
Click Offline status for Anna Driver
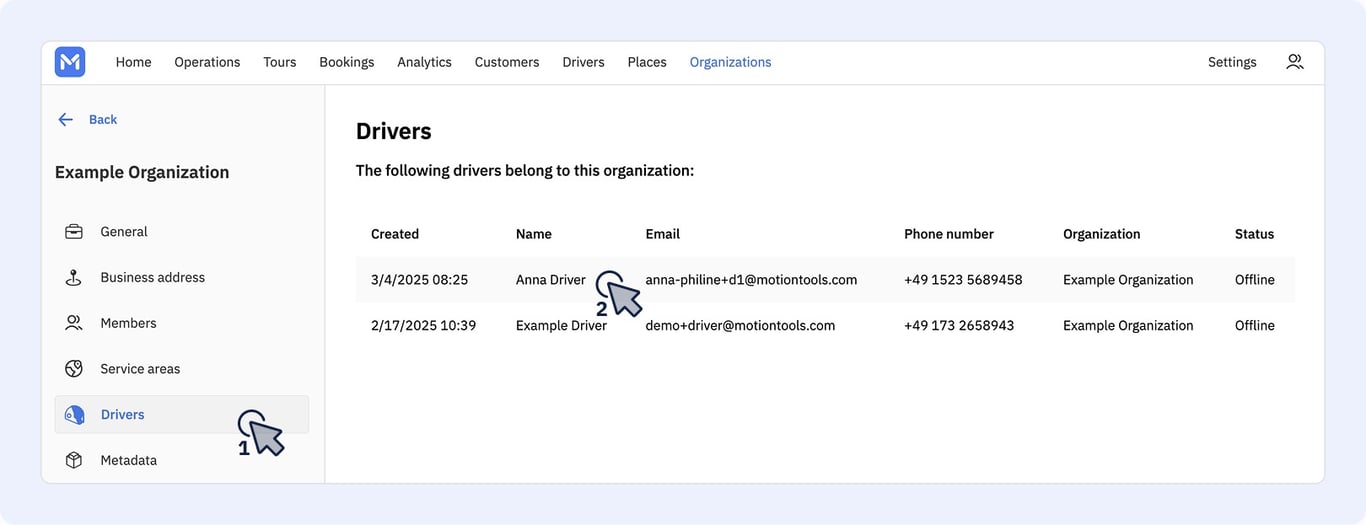click(1254, 280)
